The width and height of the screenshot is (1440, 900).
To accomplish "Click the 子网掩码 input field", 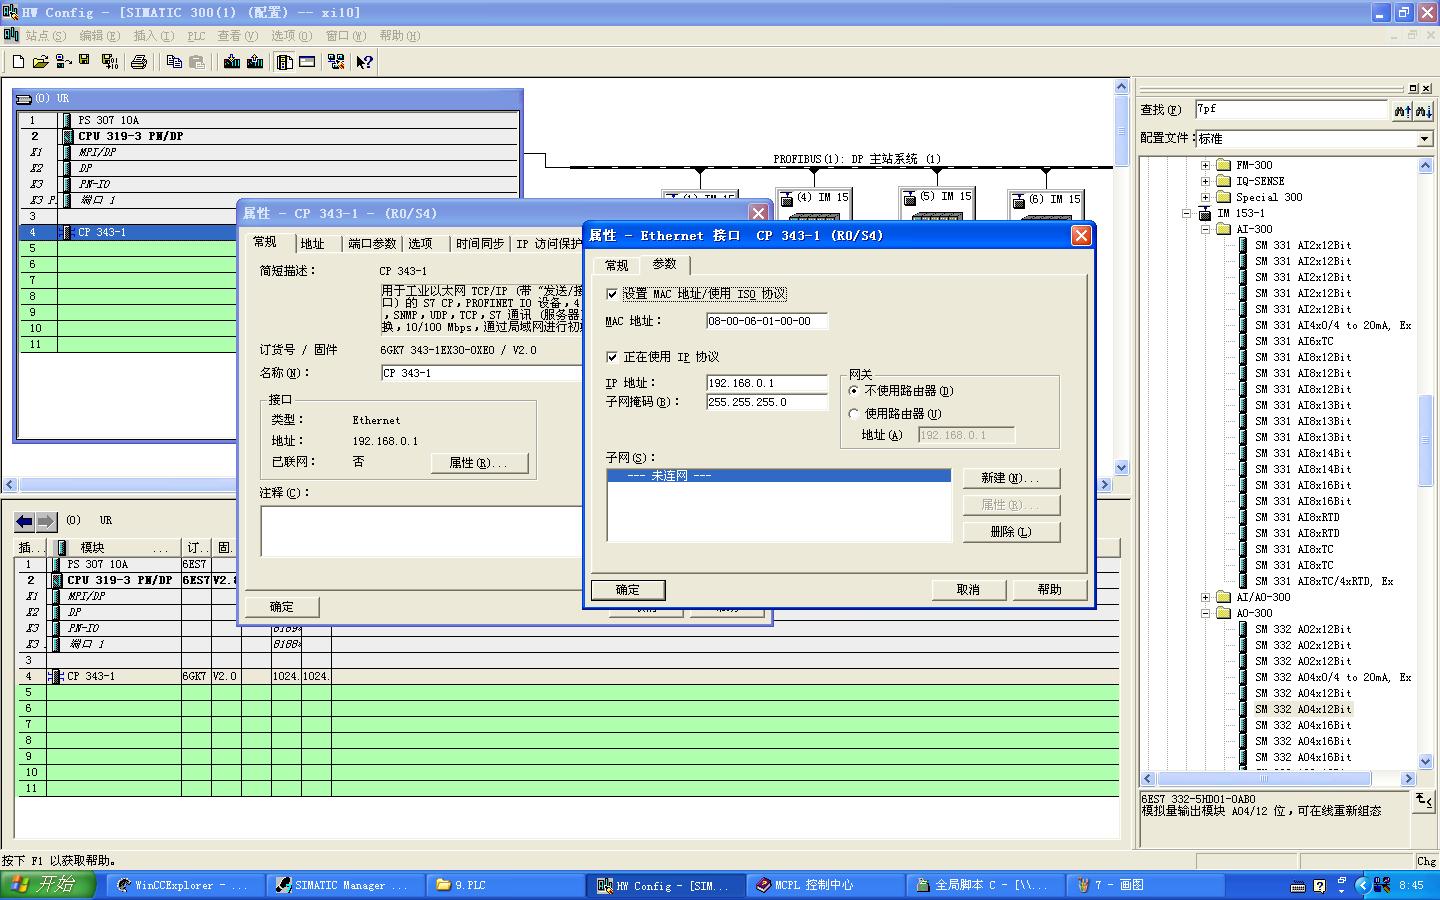I will click(x=767, y=402).
